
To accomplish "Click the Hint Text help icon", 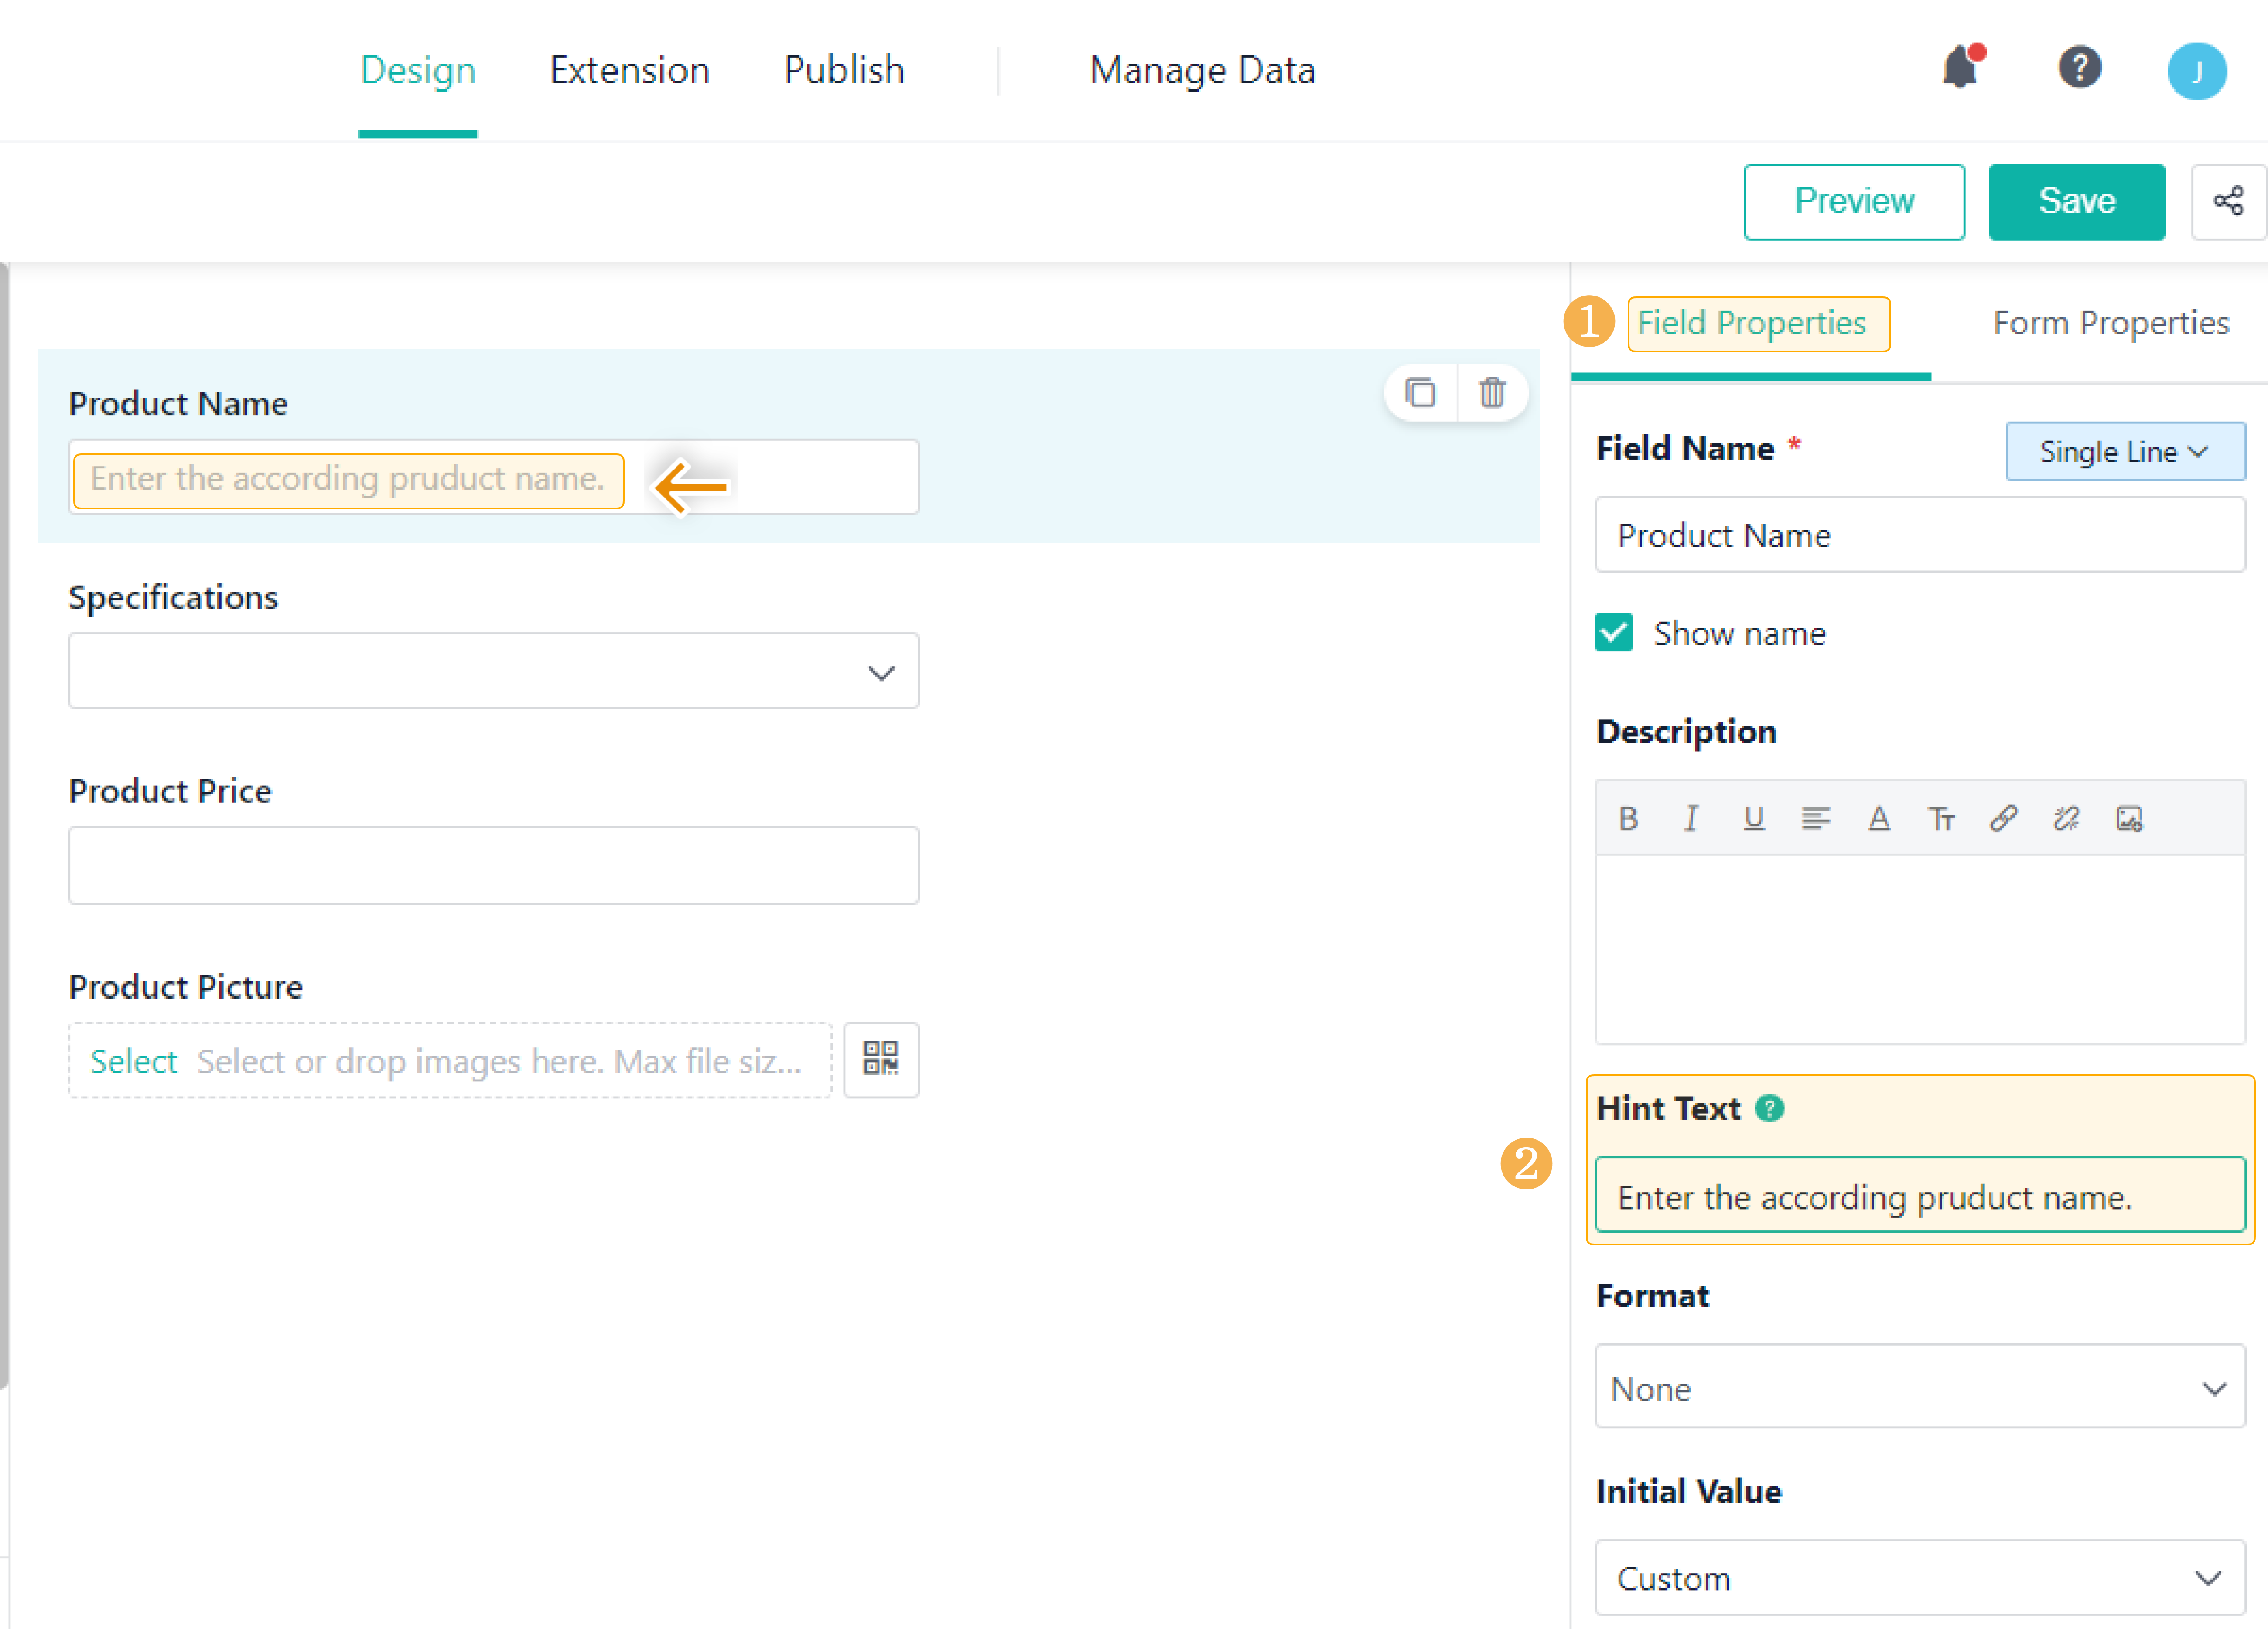I will pyautogui.click(x=1769, y=1108).
